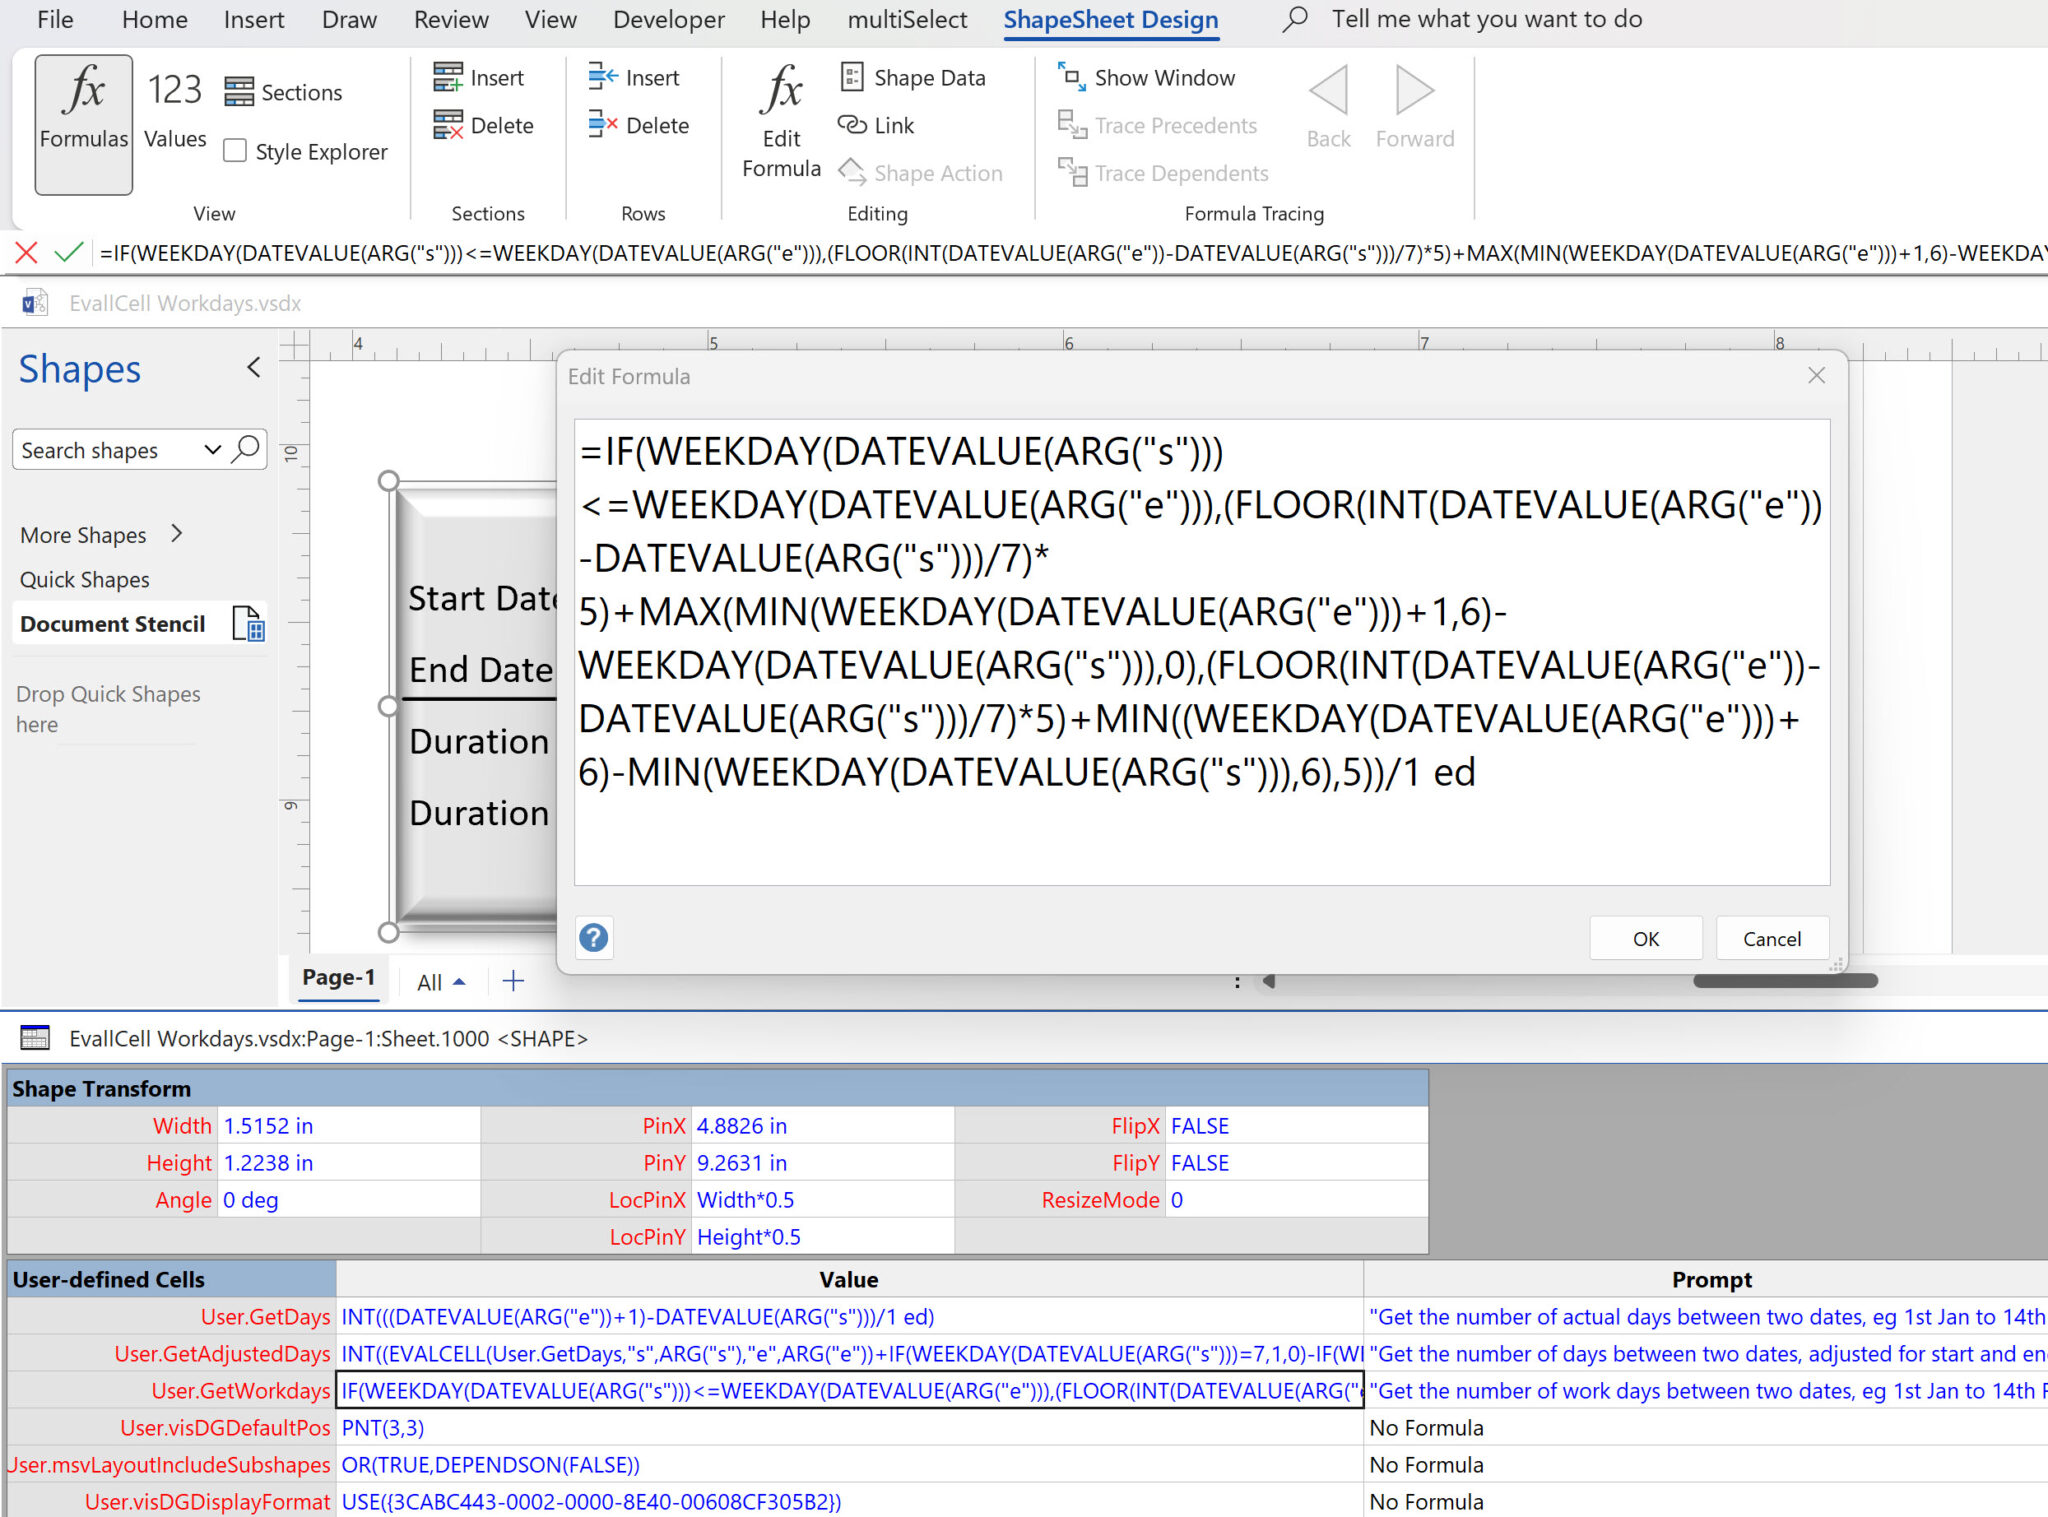2048x1517 pixels.
Task: Confirm formula with the OK button
Action: coord(1645,938)
